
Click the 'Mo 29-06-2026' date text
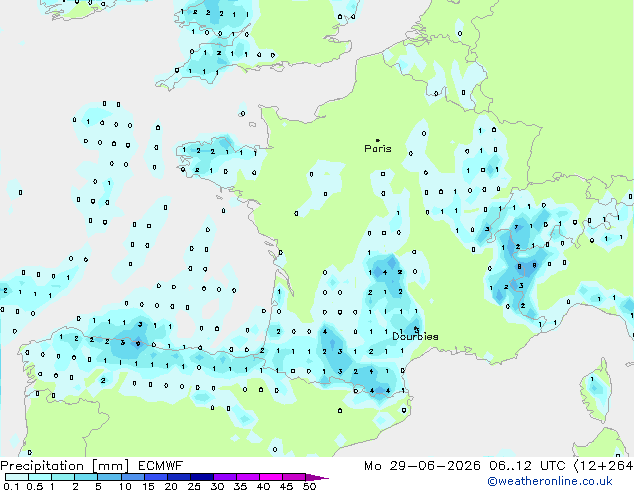tap(422, 466)
